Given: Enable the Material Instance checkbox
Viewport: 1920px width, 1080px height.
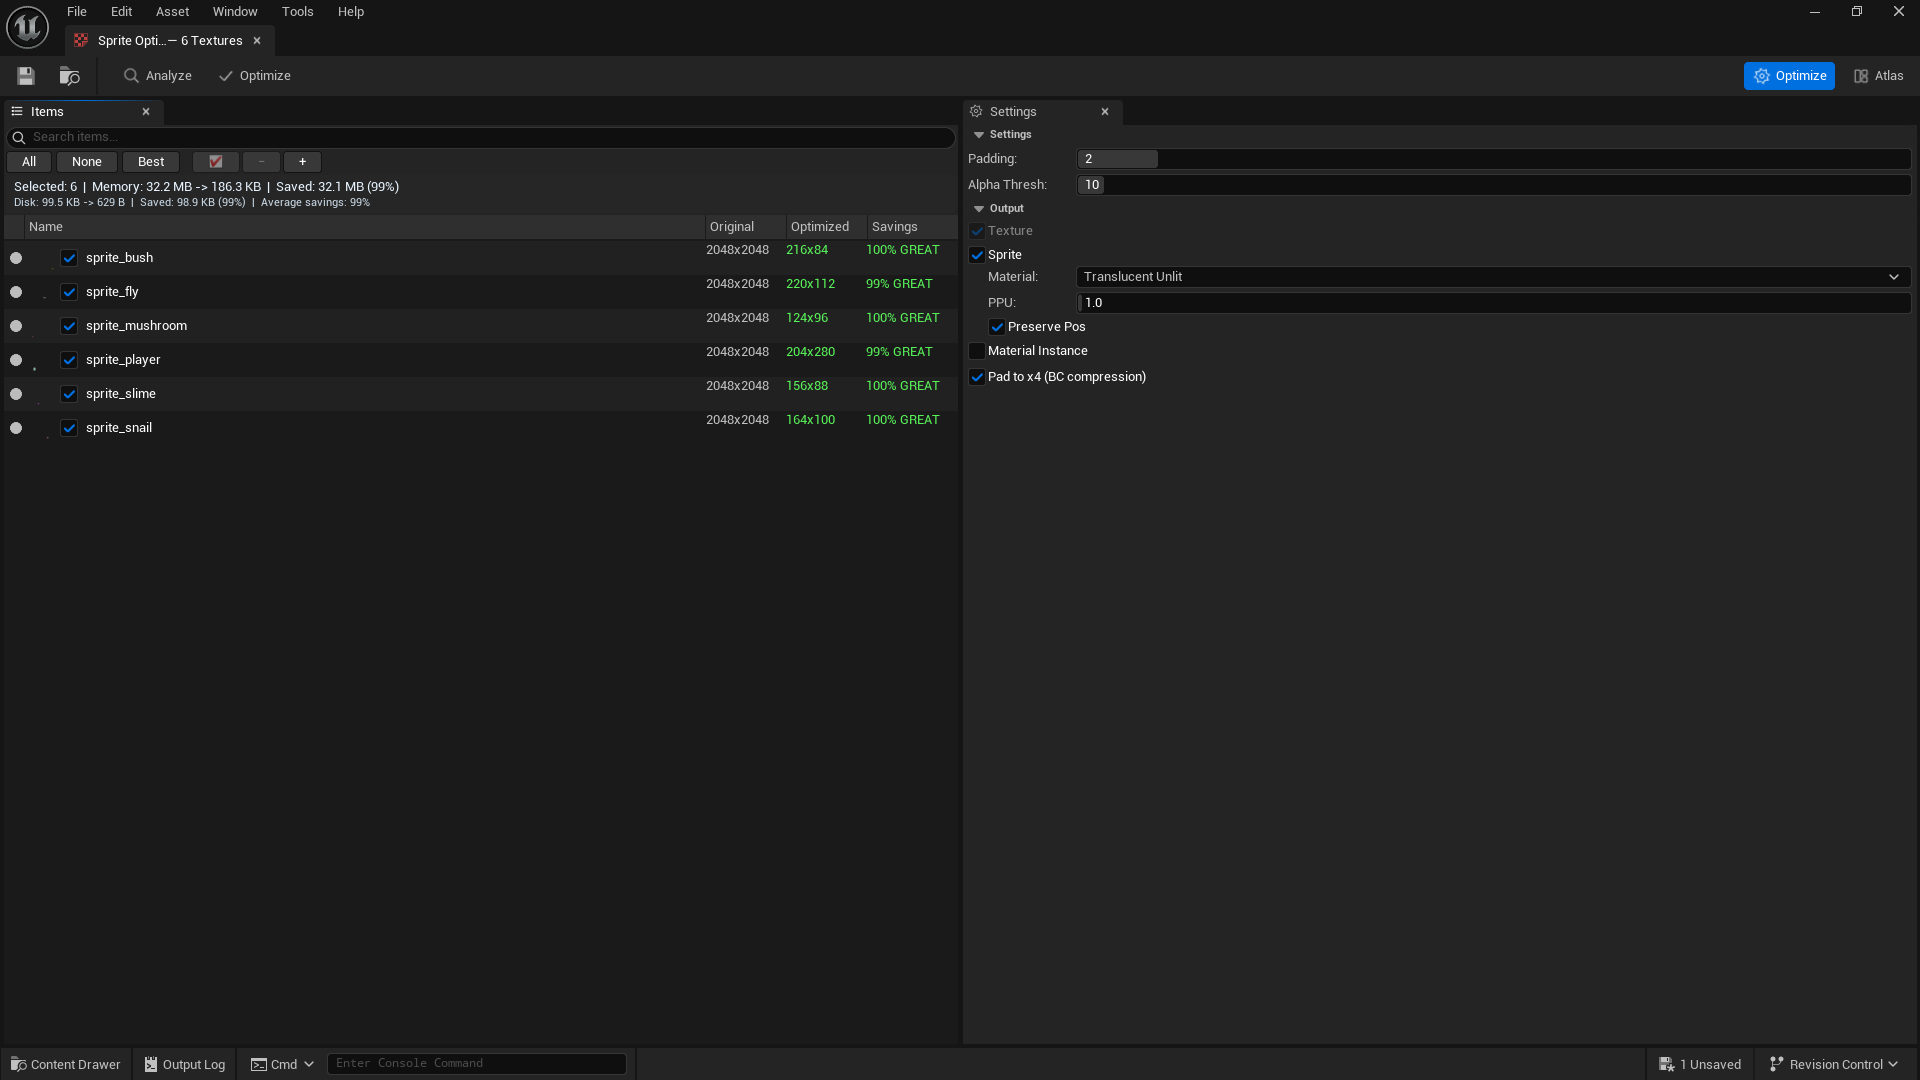Looking at the screenshot, I should 977,351.
